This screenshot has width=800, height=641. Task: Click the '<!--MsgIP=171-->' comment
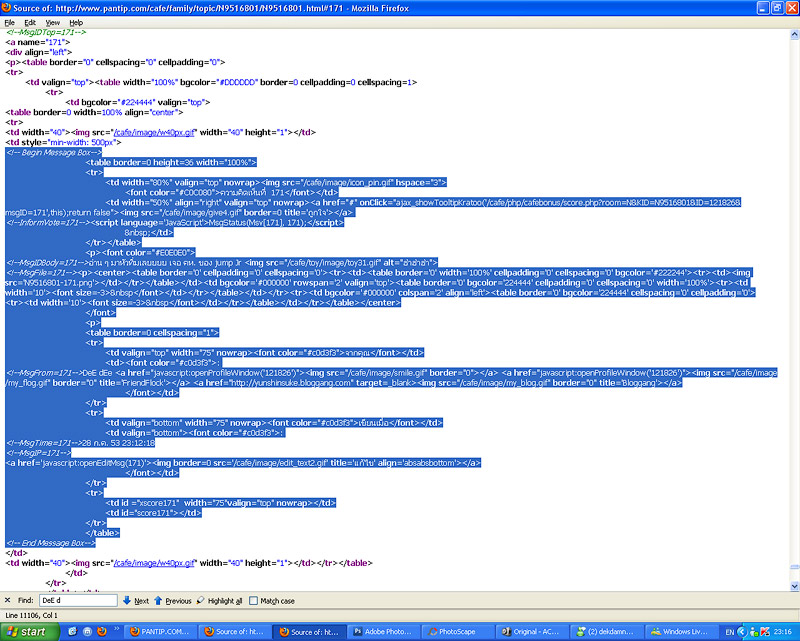38,453
